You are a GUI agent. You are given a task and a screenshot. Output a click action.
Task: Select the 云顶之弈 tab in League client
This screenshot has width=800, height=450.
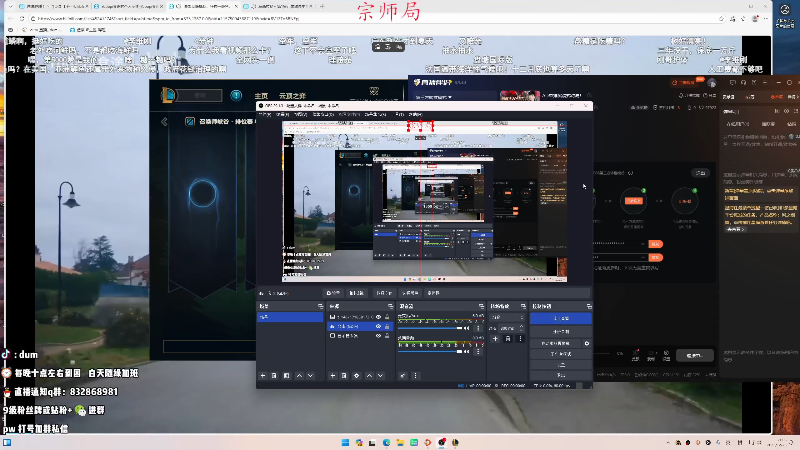292,96
